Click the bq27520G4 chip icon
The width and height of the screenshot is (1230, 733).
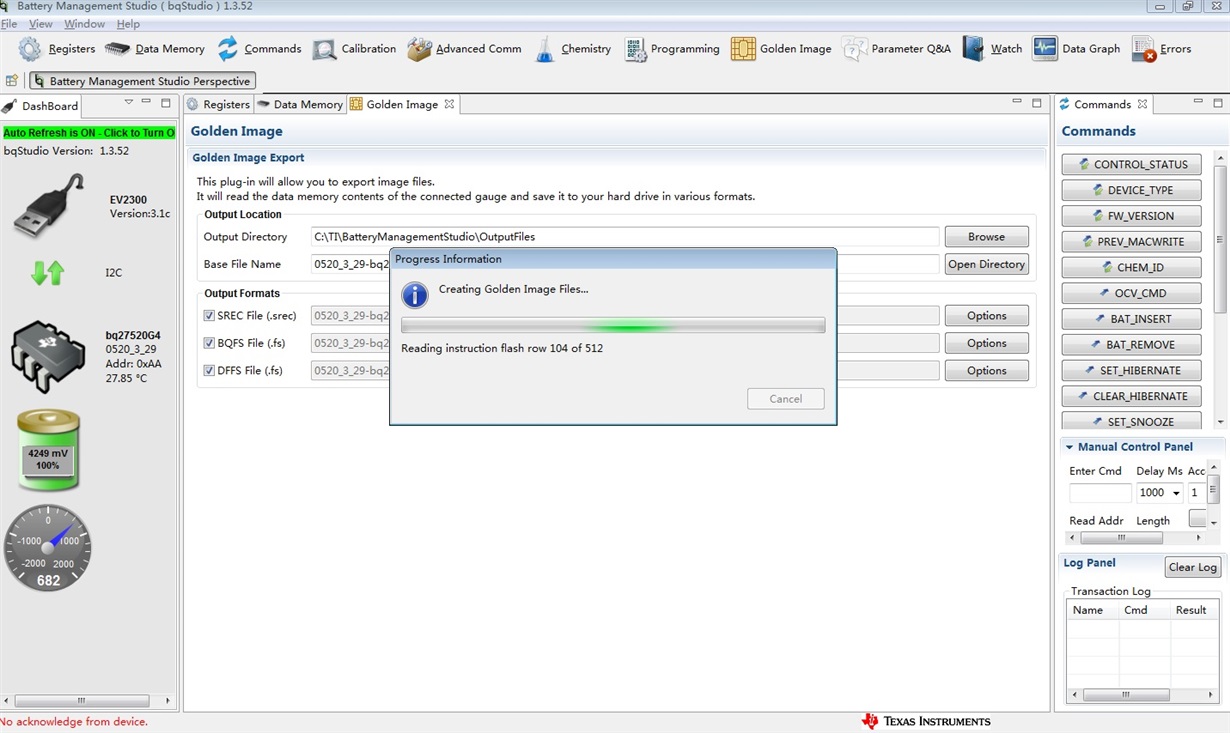(x=47, y=356)
